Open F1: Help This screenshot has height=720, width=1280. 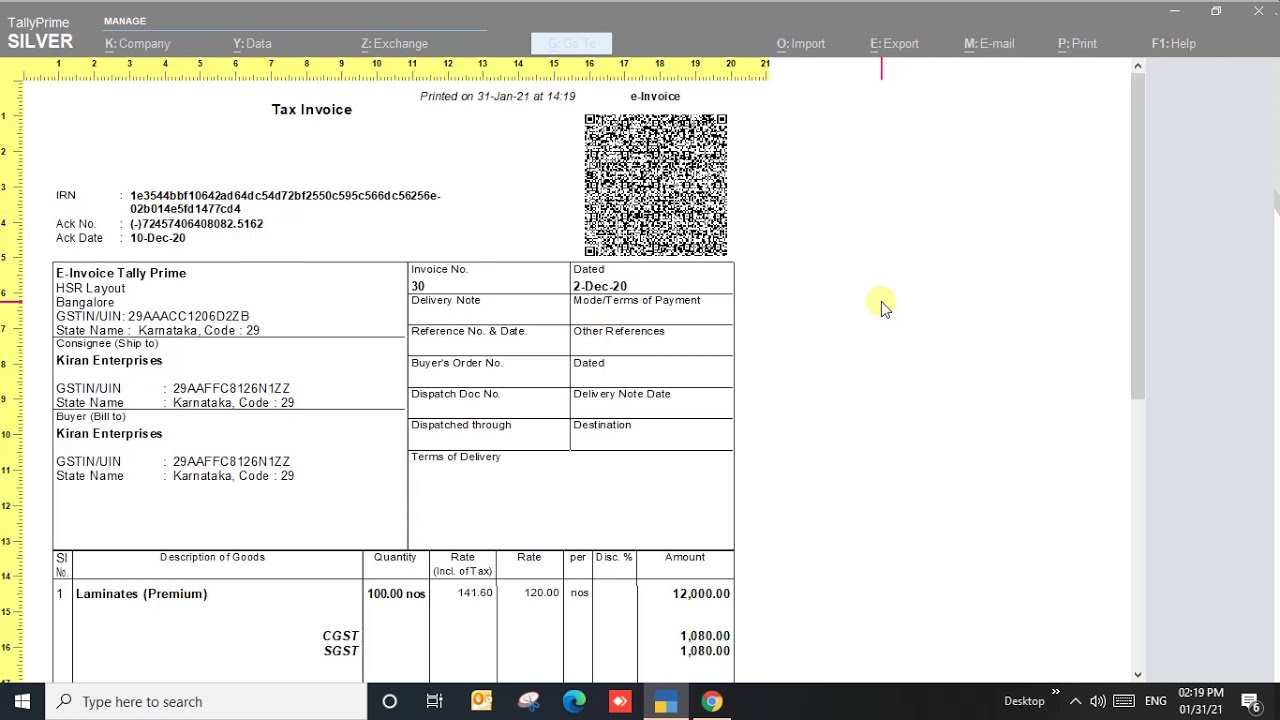click(1173, 44)
